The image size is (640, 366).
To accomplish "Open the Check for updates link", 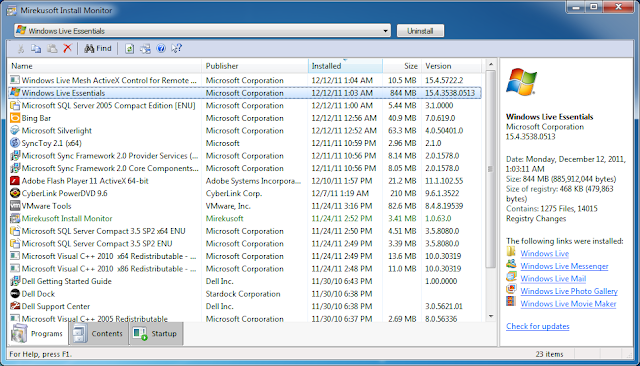I will click(538, 326).
